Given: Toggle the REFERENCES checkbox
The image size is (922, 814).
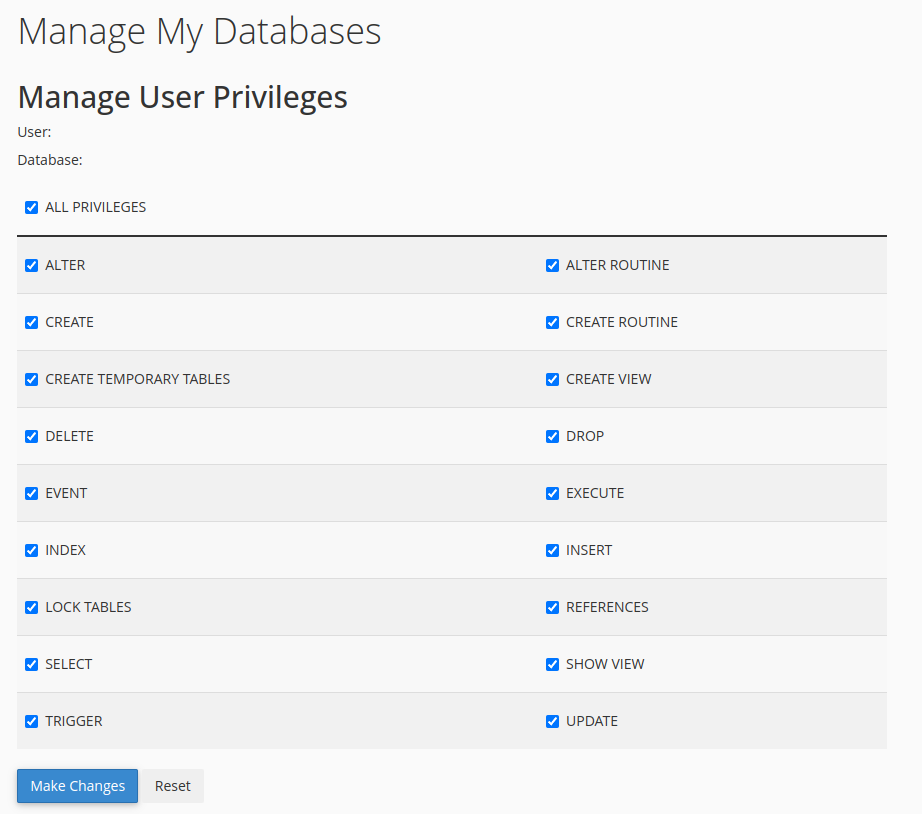Looking at the screenshot, I should point(553,608).
